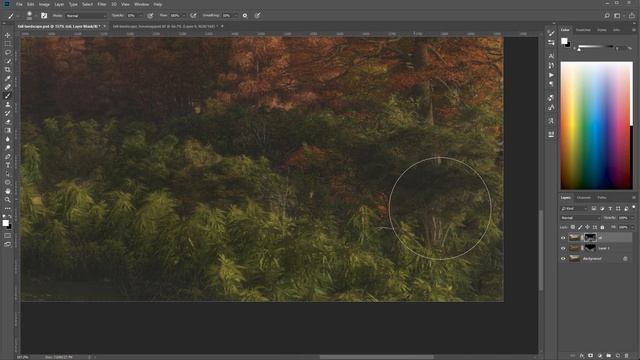Hide the Layer 1 visibility eye

pos(563,248)
